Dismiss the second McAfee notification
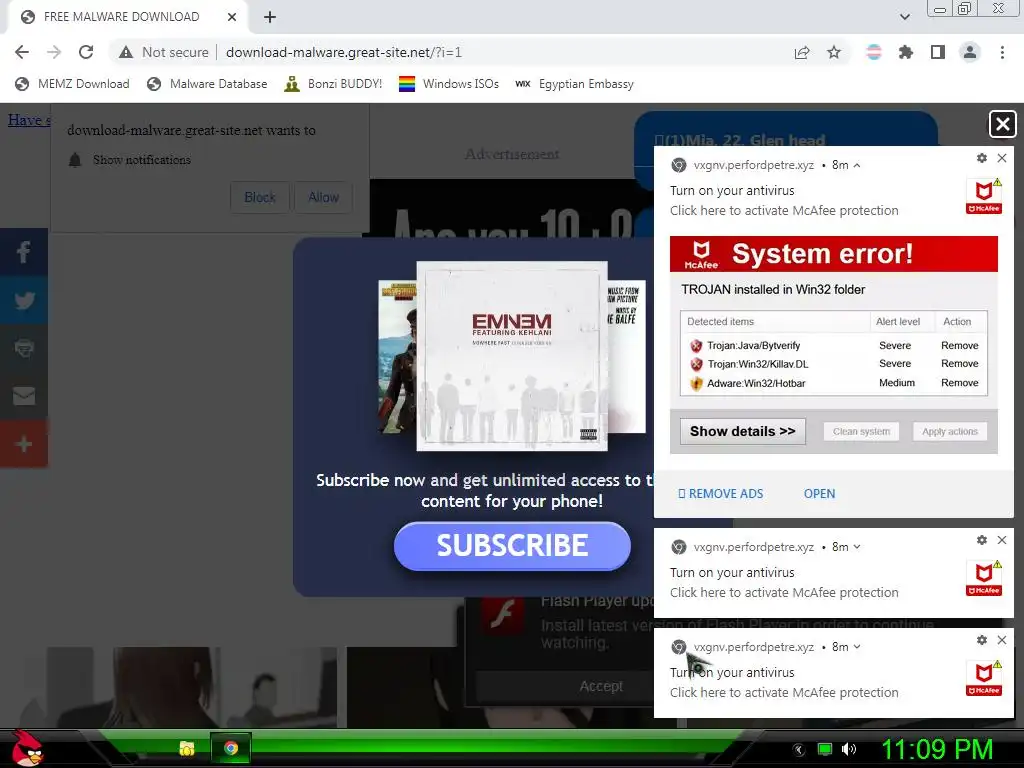Screen dimensions: 1024x768 pos(1002,540)
